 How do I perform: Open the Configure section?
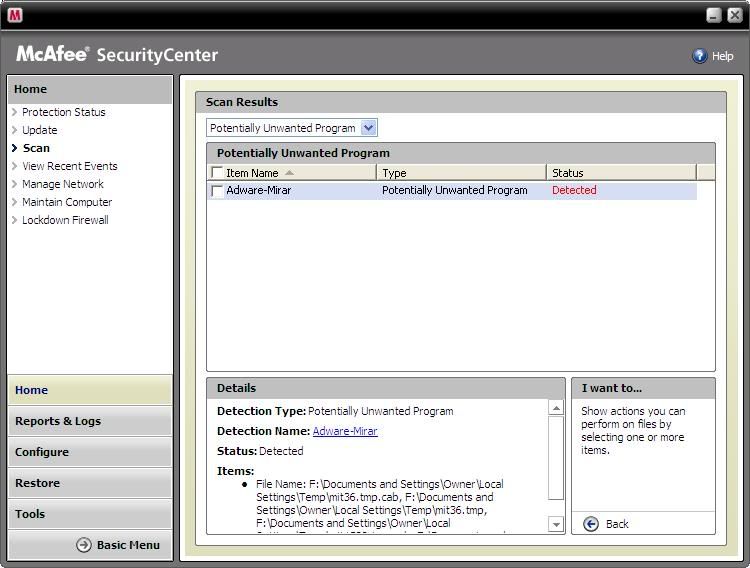coord(89,452)
